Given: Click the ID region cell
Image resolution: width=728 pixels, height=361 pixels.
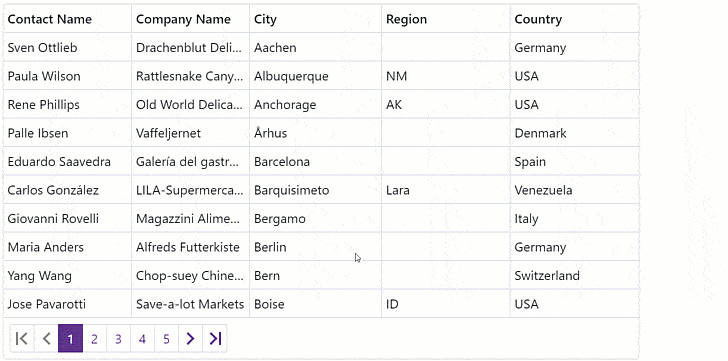Looking at the screenshot, I should tap(446, 304).
